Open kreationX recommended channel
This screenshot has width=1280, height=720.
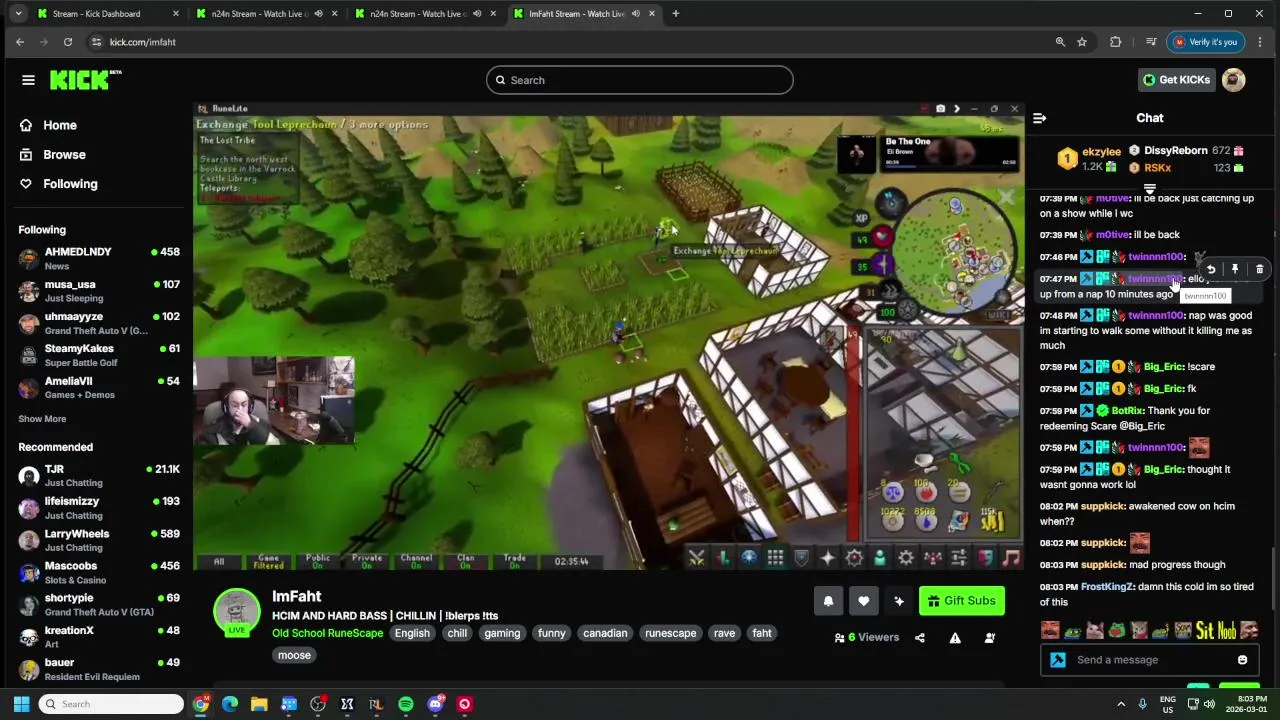coord(98,637)
